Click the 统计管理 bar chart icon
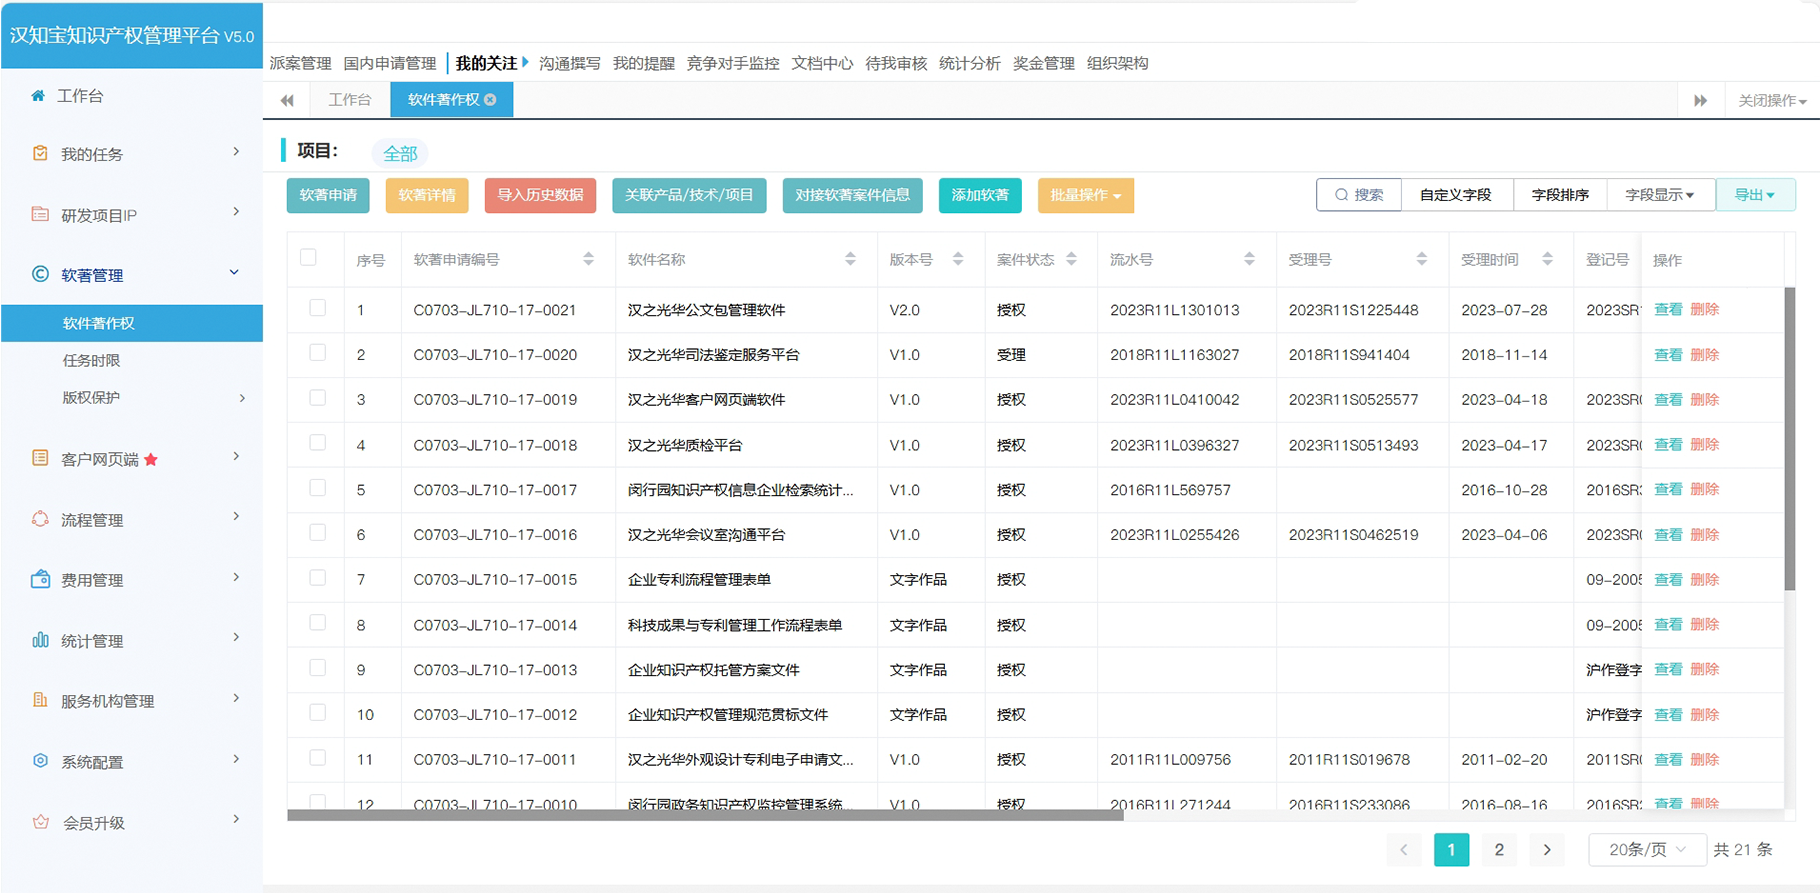 (40, 640)
